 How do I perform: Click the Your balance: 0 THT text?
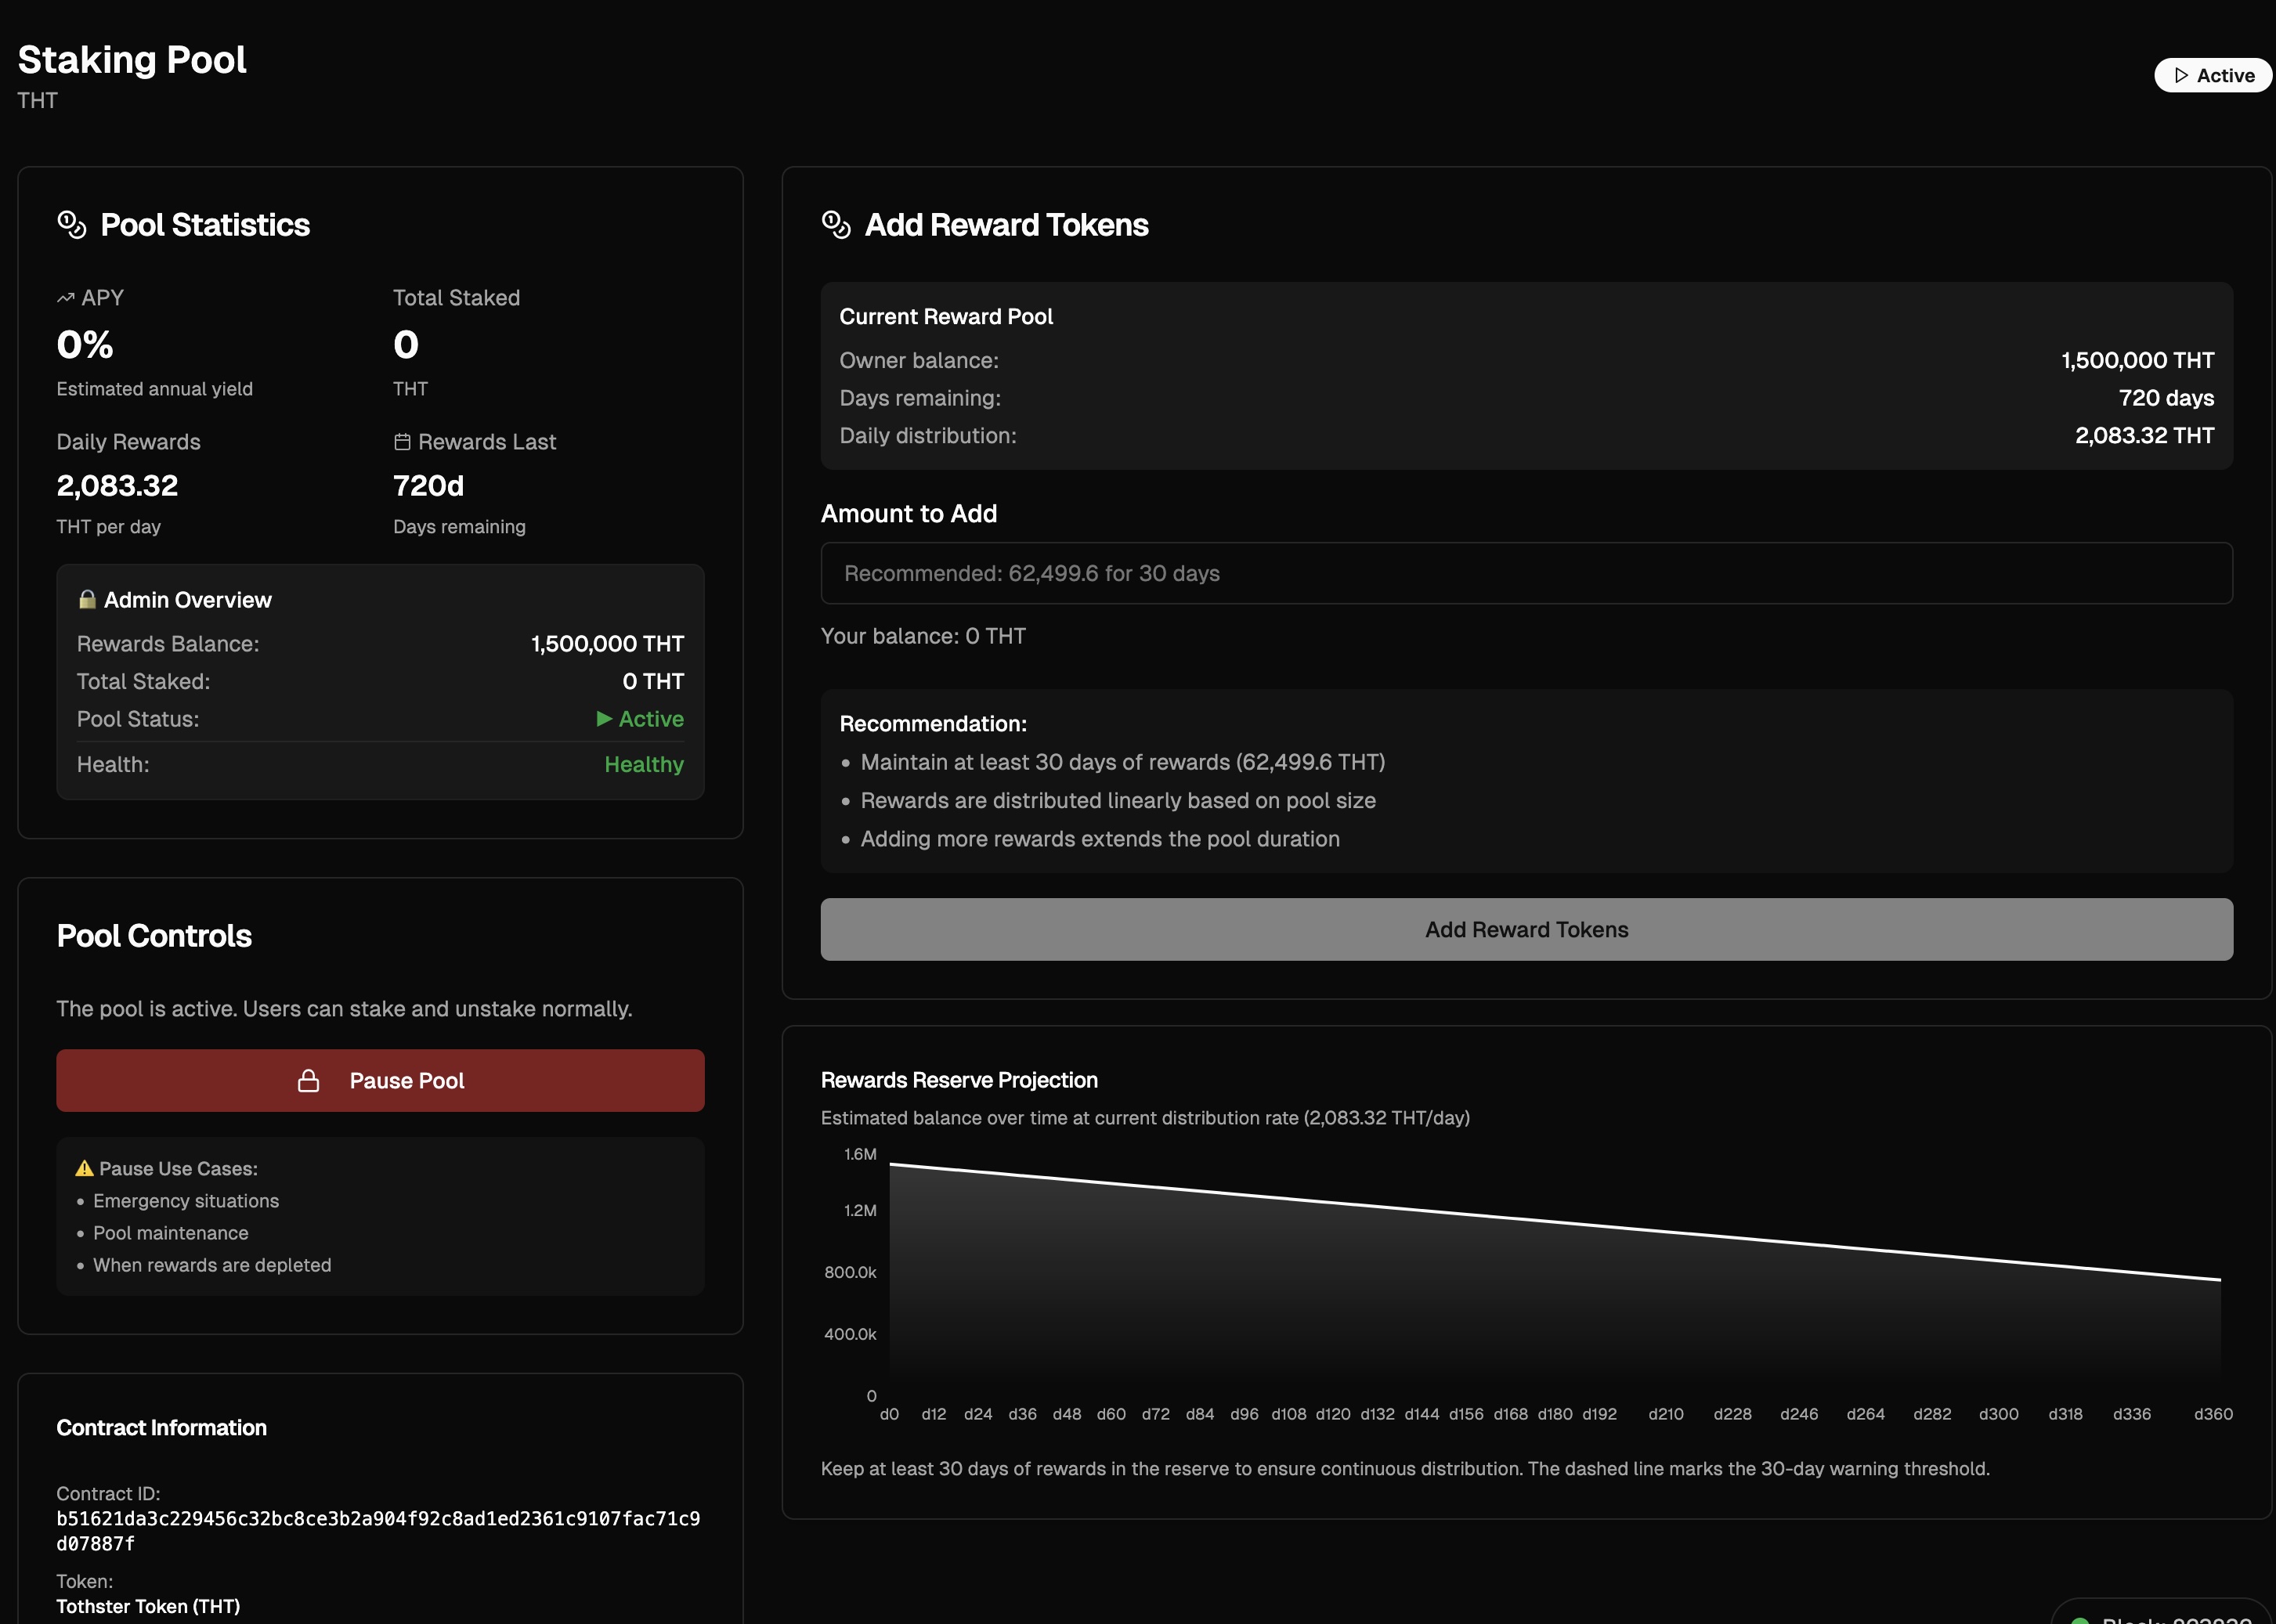tap(923, 636)
